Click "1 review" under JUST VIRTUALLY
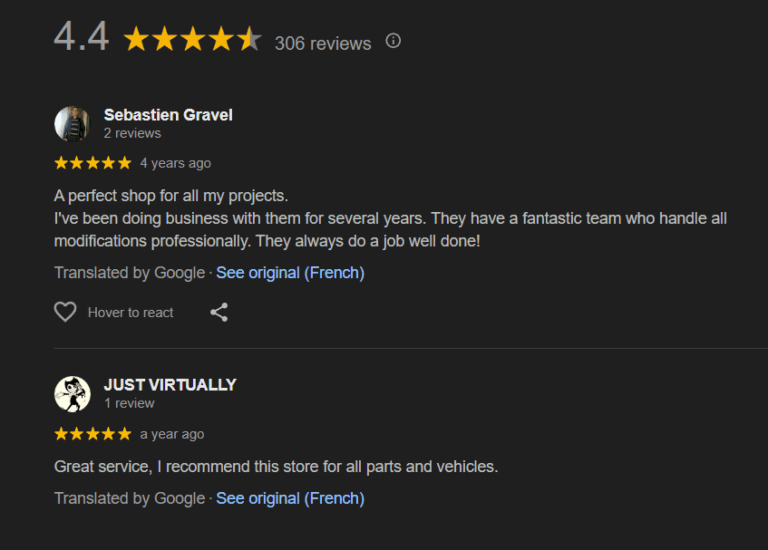Viewport: 768px width, 550px height. pyautogui.click(x=129, y=403)
